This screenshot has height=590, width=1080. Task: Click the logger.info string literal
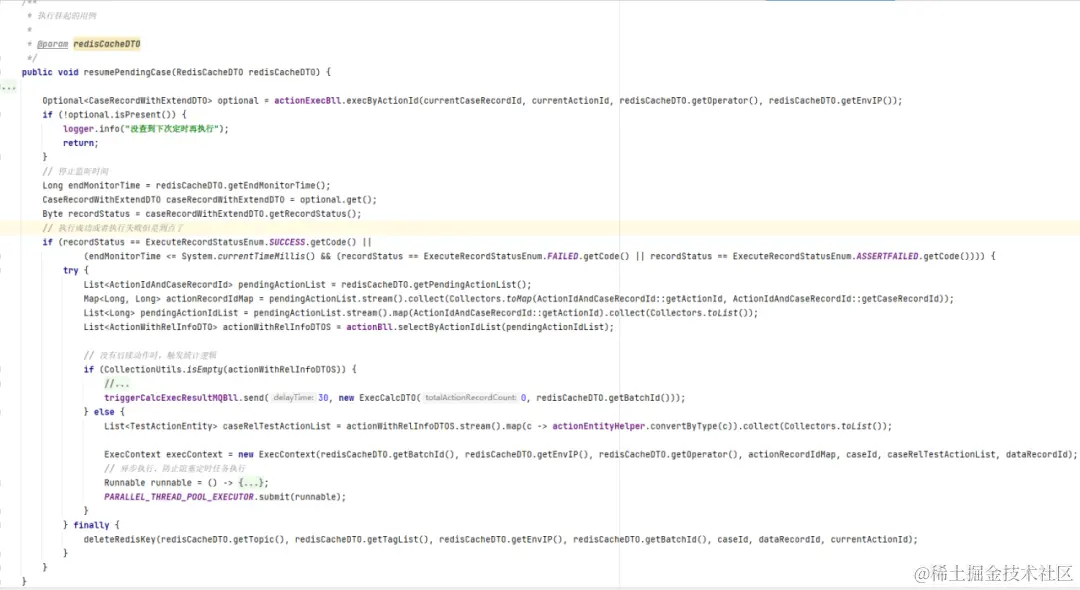click(x=170, y=129)
